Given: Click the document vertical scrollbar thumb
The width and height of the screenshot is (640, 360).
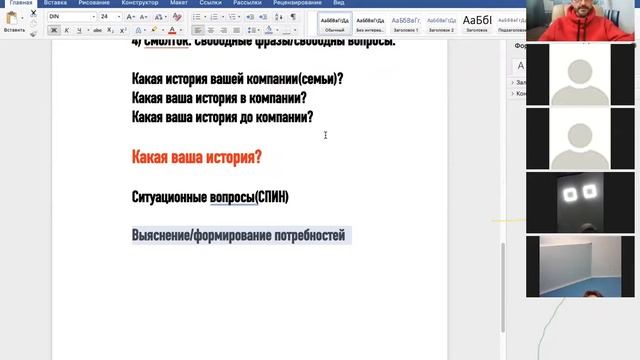Looking at the screenshot, I should coord(503,287).
